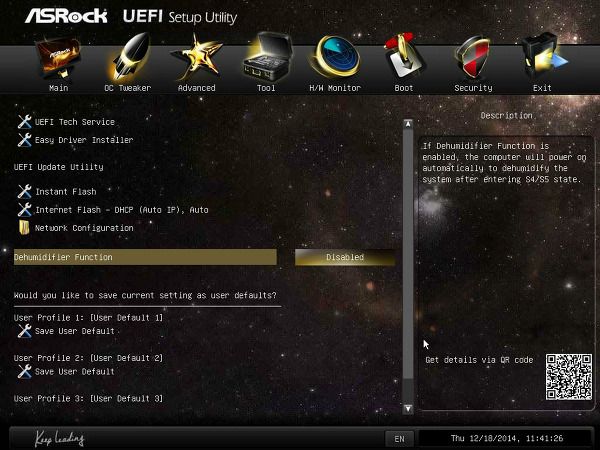Switch to Boot tab label
Image resolution: width=600 pixels, height=450 pixels.
(404, 88)
